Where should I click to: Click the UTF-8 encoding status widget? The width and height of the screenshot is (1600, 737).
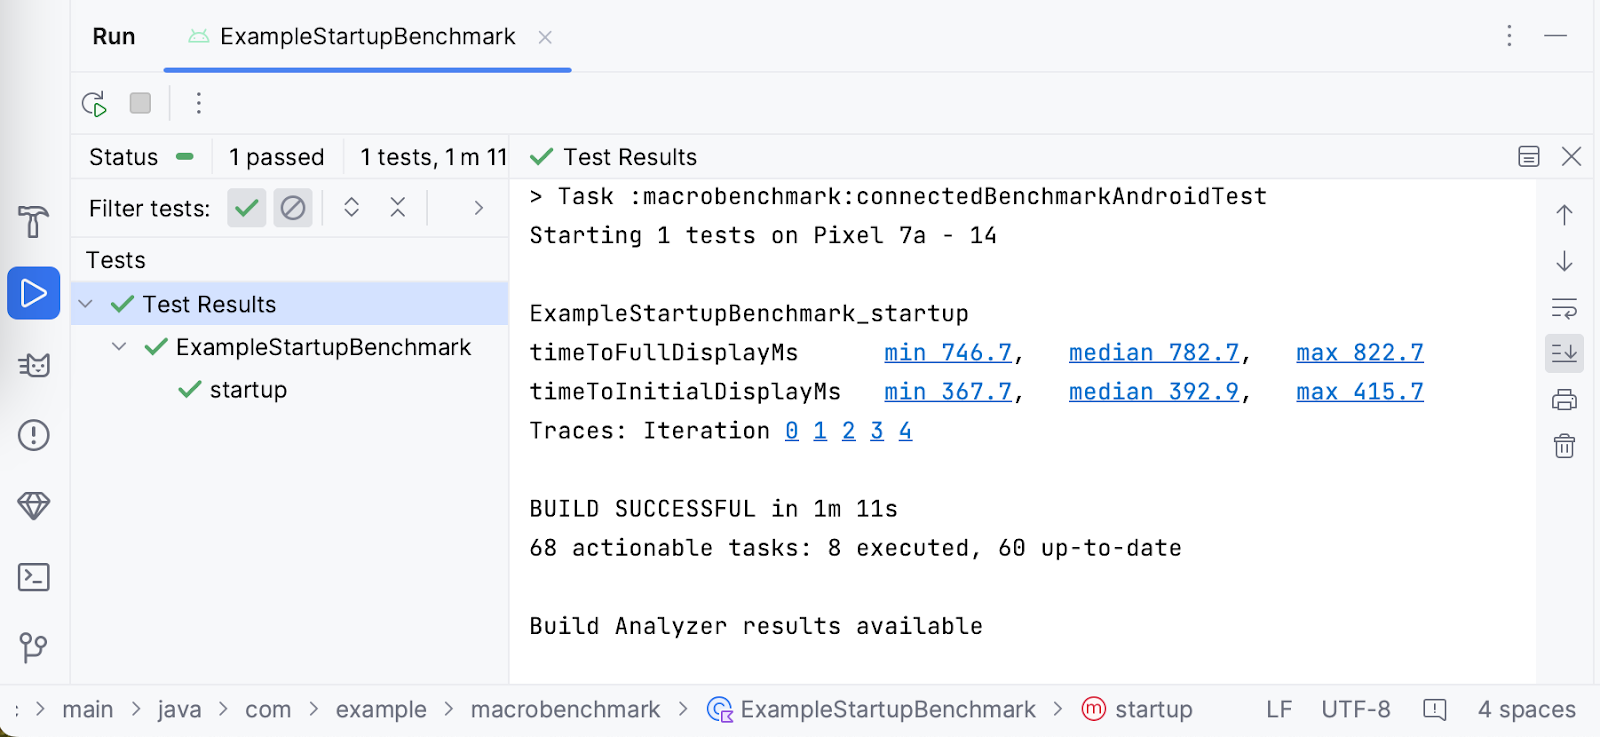tap(1355, 710)
